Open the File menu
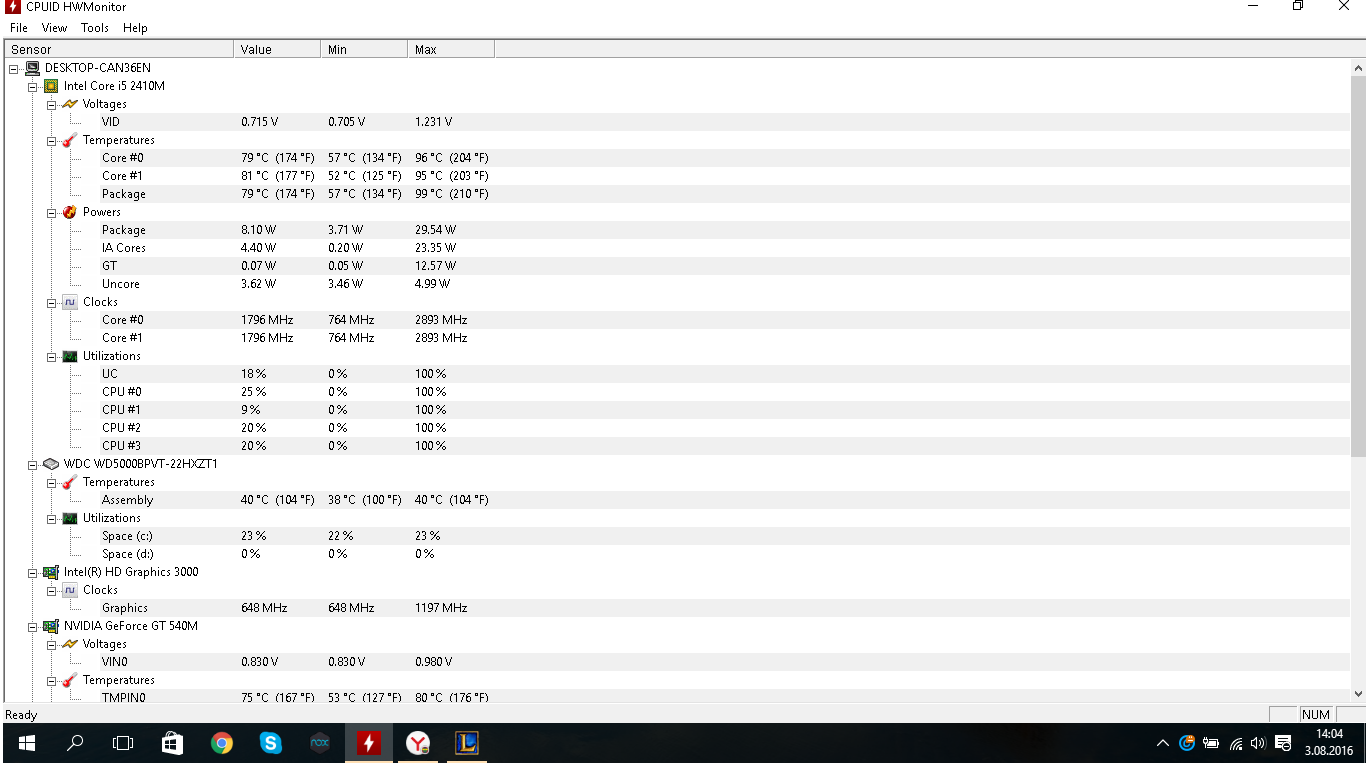The height and width of the screenshot is (768, 1366). (19, 28)
